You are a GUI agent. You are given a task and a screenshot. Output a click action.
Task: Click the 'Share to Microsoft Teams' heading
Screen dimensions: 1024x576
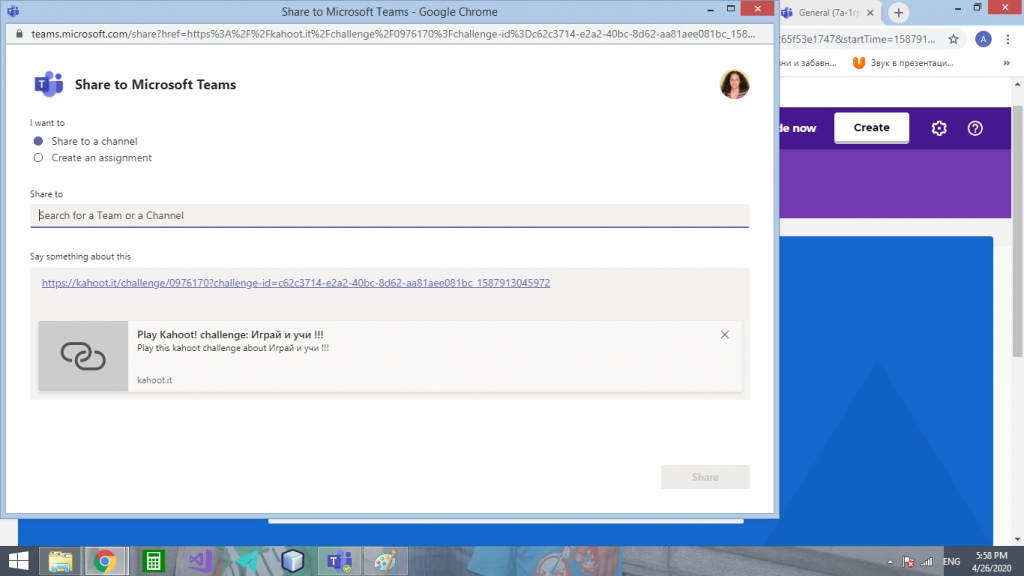[x=155, y=84]
